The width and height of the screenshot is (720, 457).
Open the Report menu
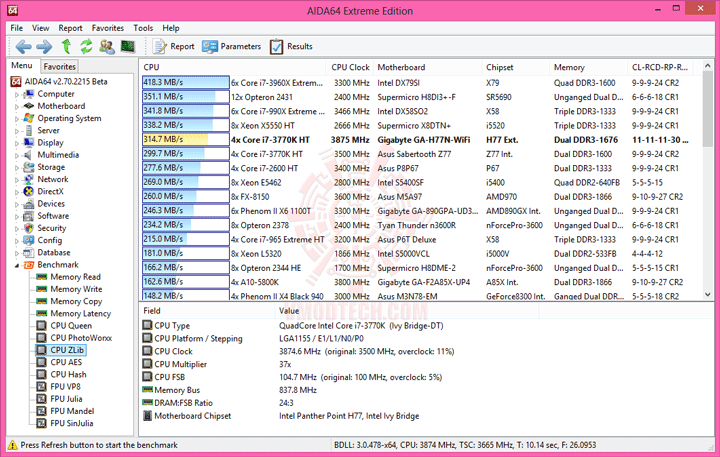tap(70, 28)
